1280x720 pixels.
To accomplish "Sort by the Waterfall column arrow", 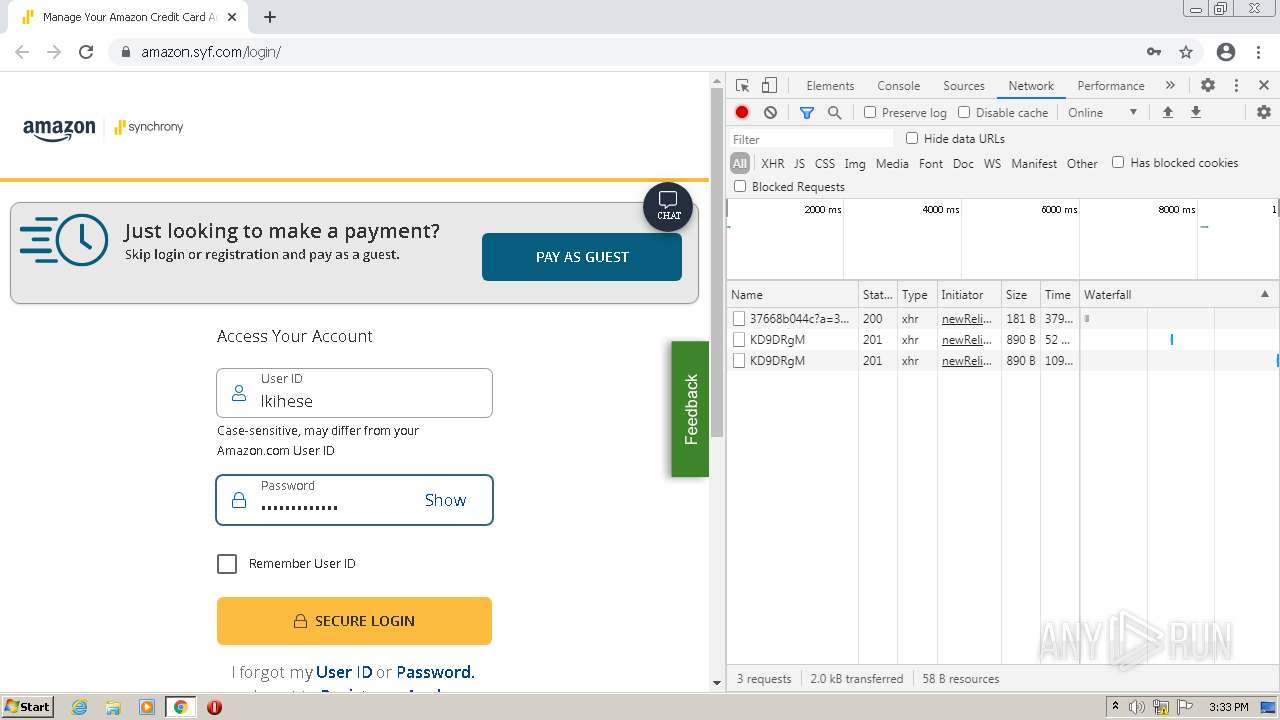I will (1264, 295).
